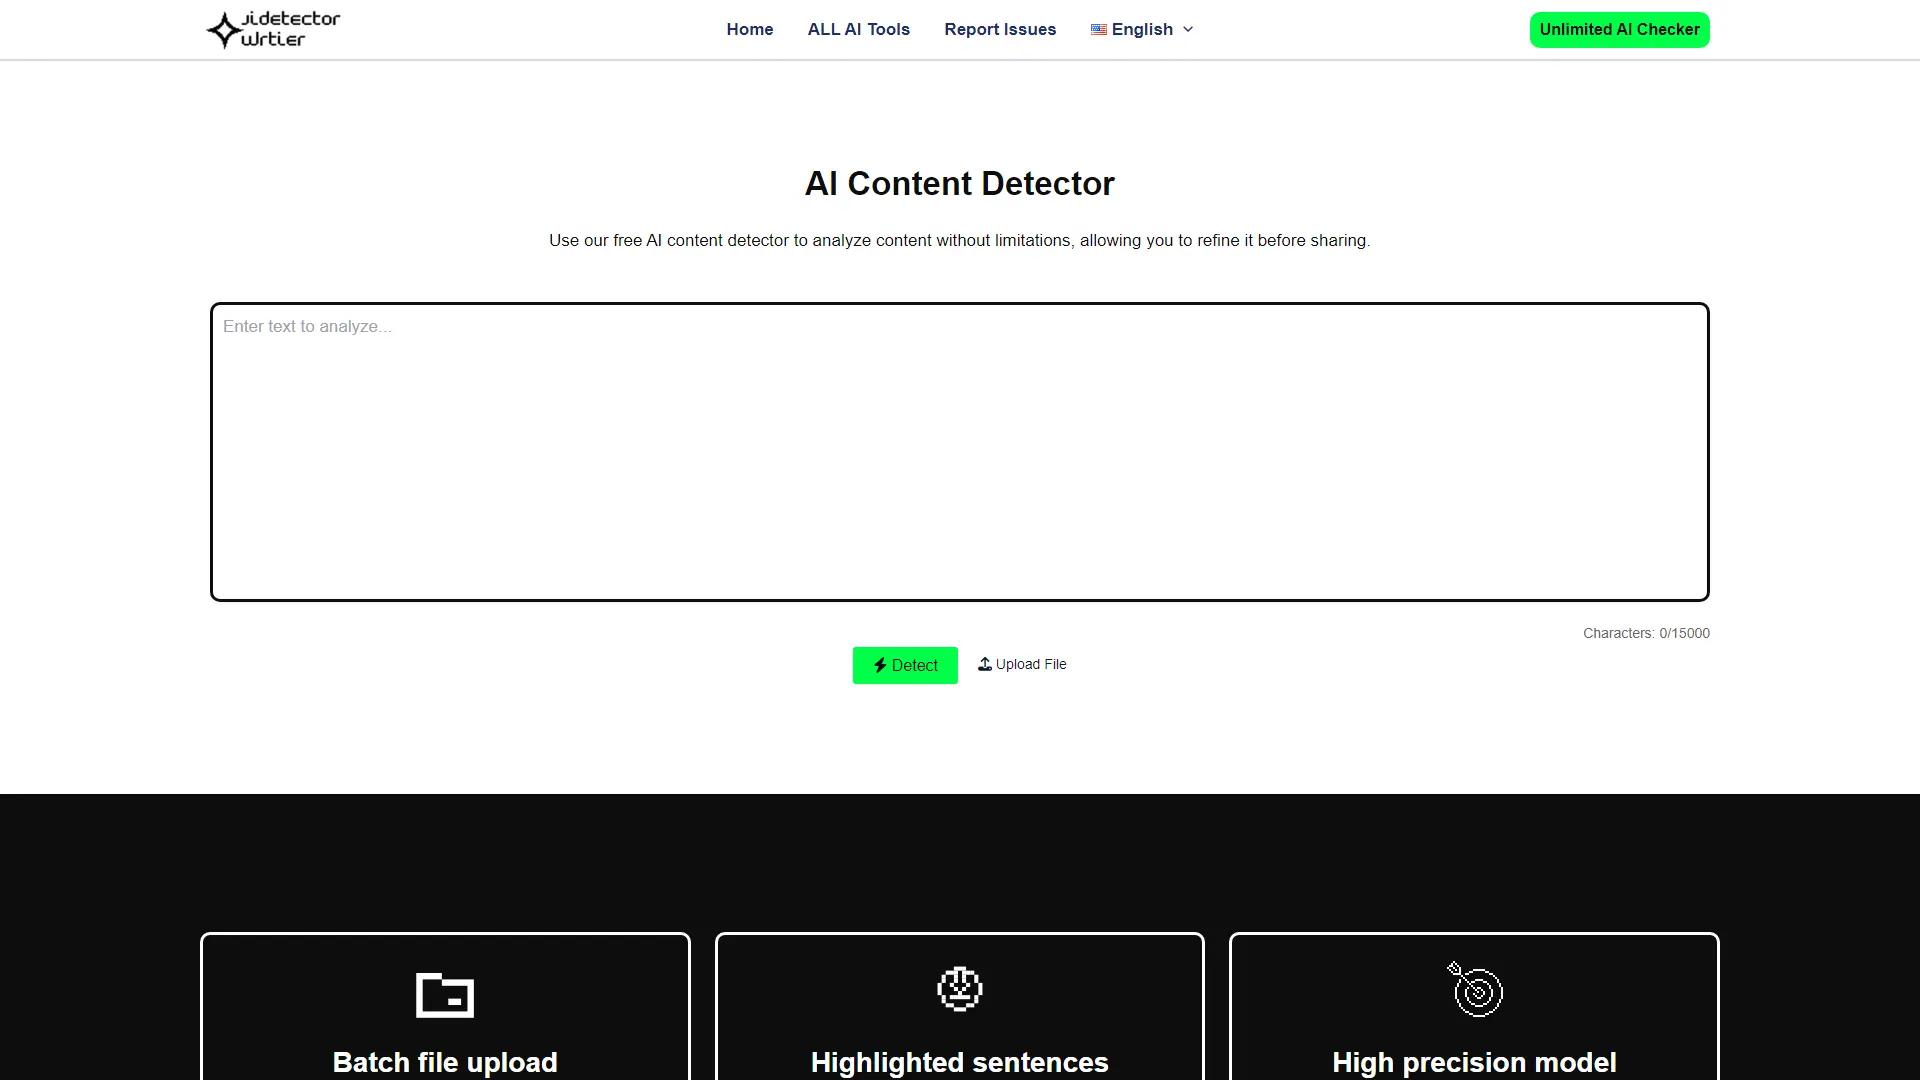Click inside the text analysis input area

tap(959, 450)
